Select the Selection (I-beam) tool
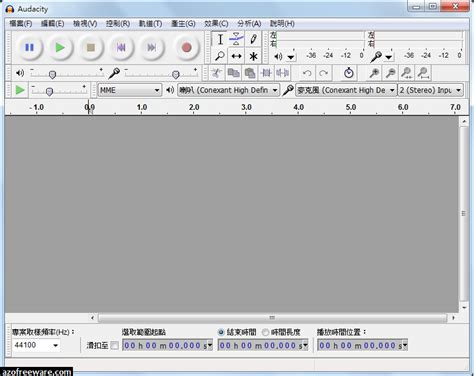The image size is (474, 376). [220, 39]
